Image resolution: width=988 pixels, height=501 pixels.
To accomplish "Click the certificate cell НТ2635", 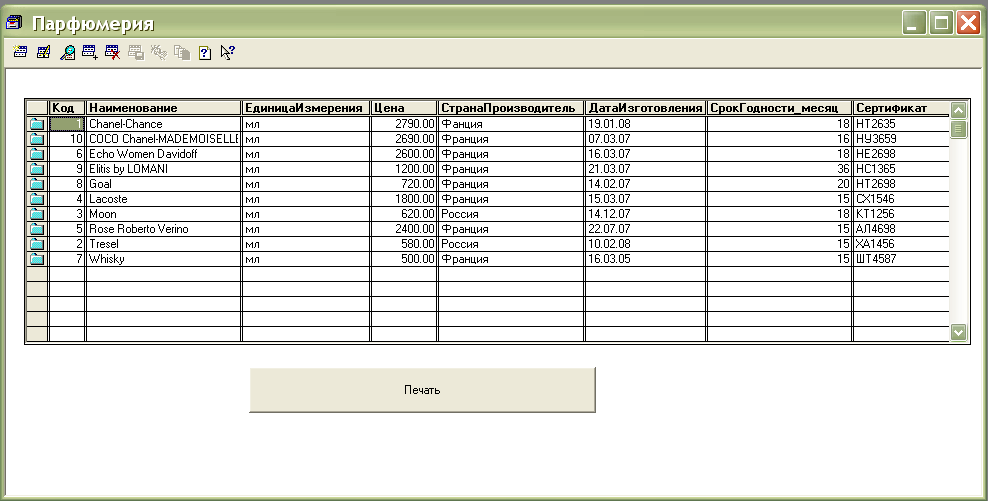I will click(901, 124).
